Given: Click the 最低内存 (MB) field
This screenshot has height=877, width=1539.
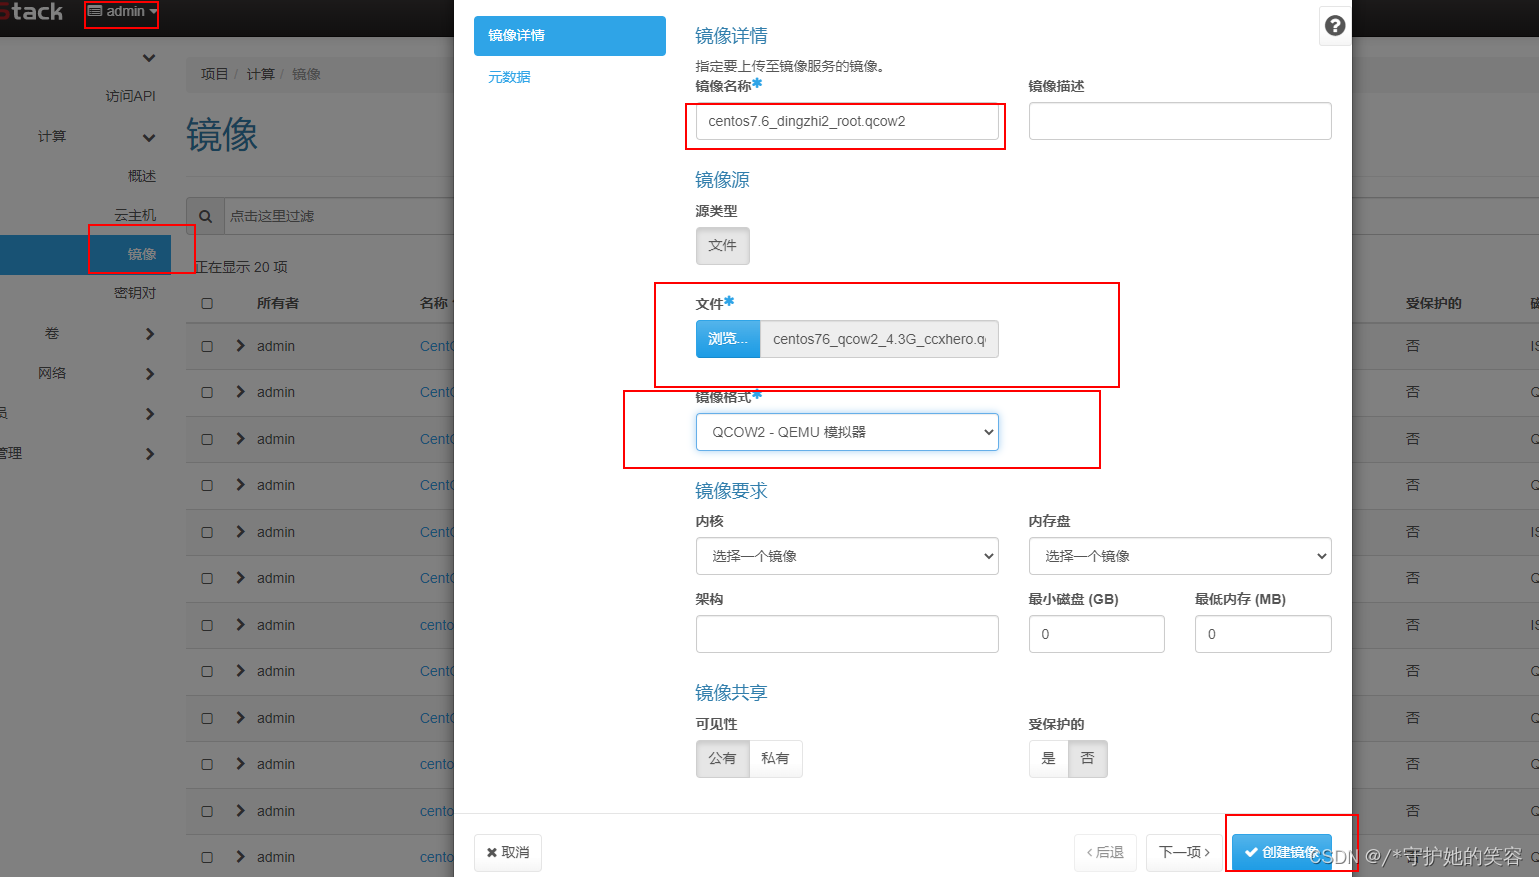Looking at the screenshot, I should pyautogui.click(x=1263, y=634).
